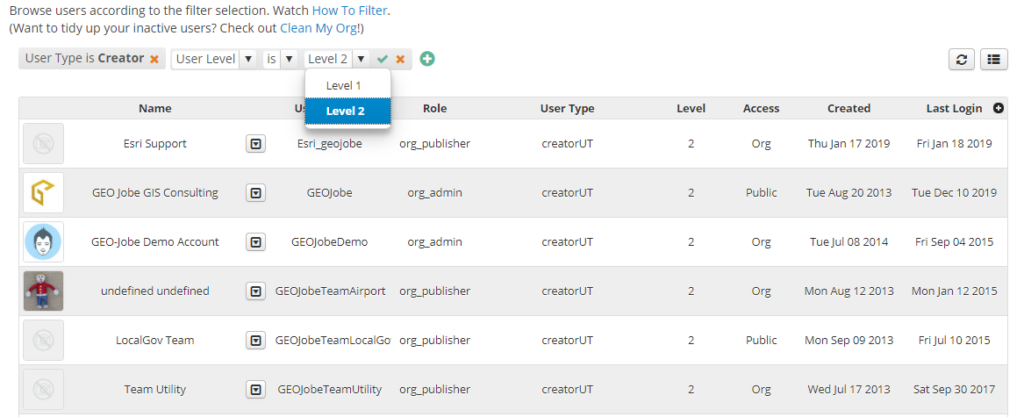
Task: Add a new filter with plus icon
Action: pos(427,59)
